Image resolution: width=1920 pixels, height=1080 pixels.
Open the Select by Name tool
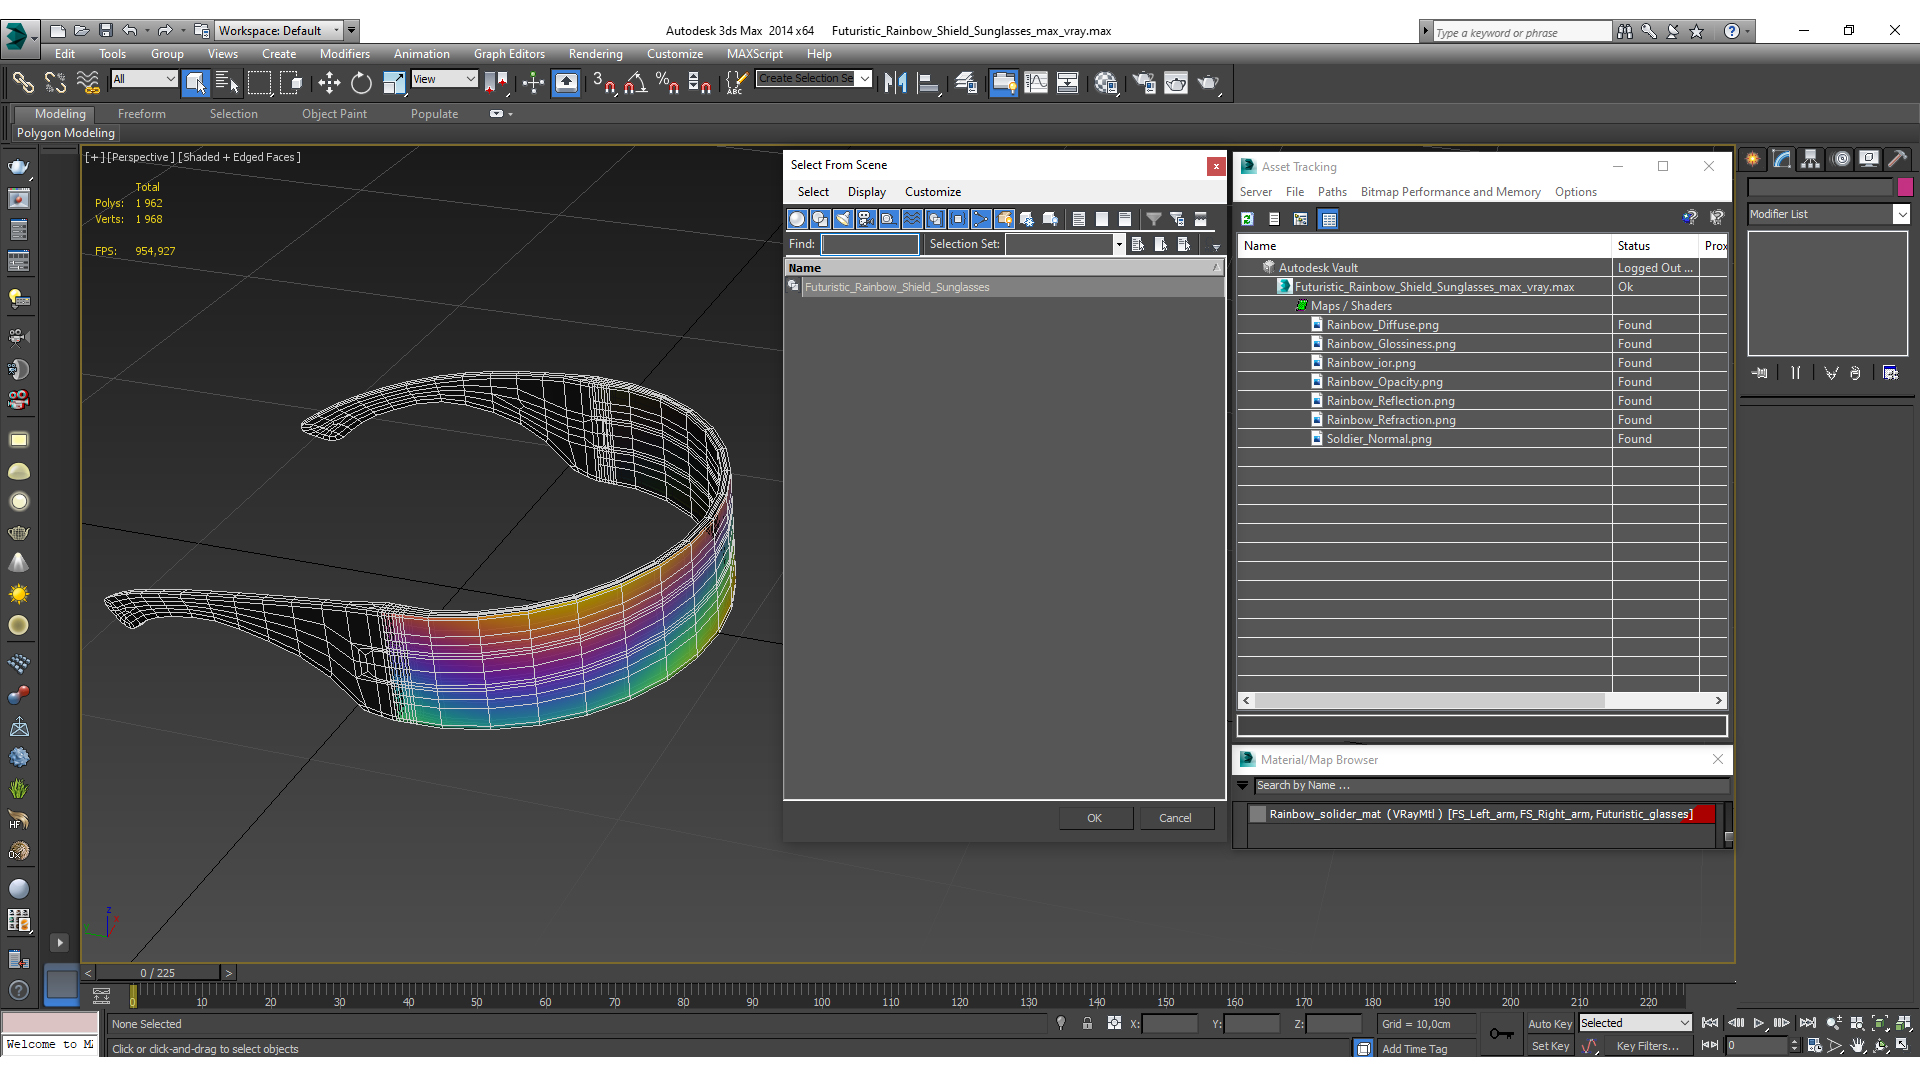[227, 83]
